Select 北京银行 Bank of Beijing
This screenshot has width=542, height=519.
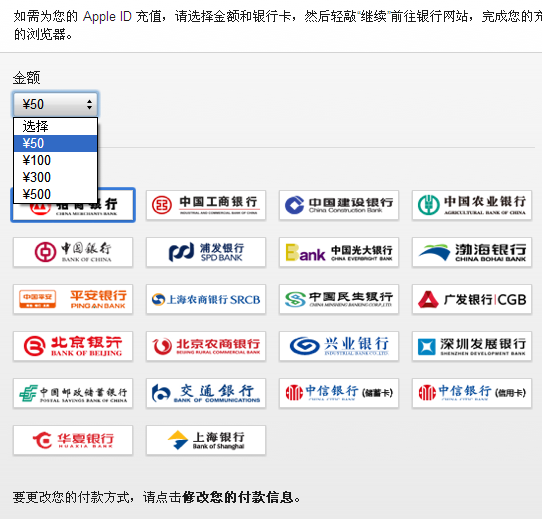(73, 346)
